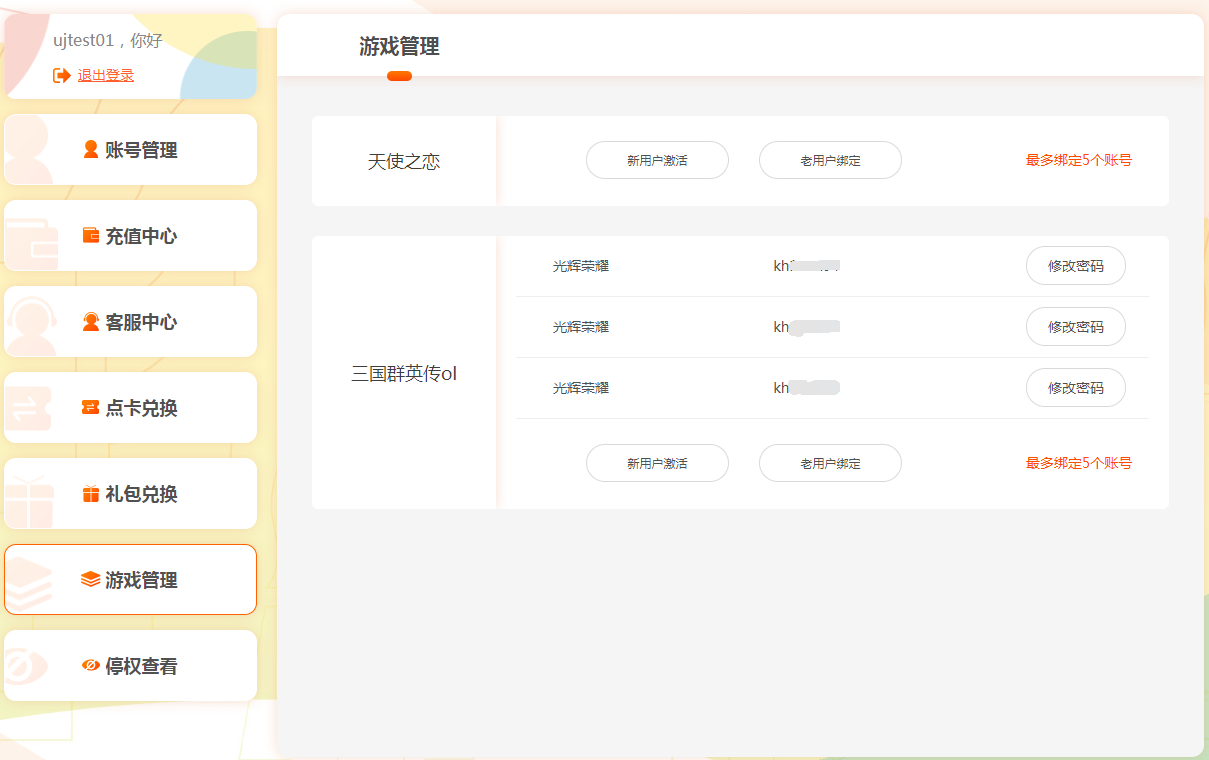
Task: Click the logout arrow icon
Action: (x=62, y=75)
